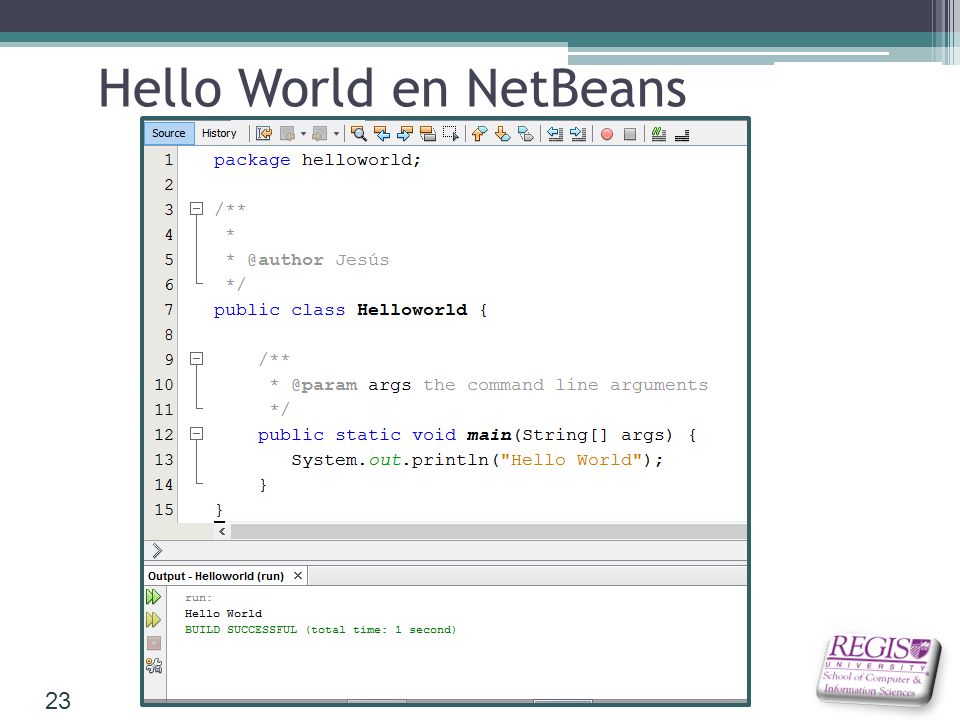The height and width of the screenshot is (720, 960).
Task: Open dropdown arrow beside Forward icon
Action: click(336, 133)
